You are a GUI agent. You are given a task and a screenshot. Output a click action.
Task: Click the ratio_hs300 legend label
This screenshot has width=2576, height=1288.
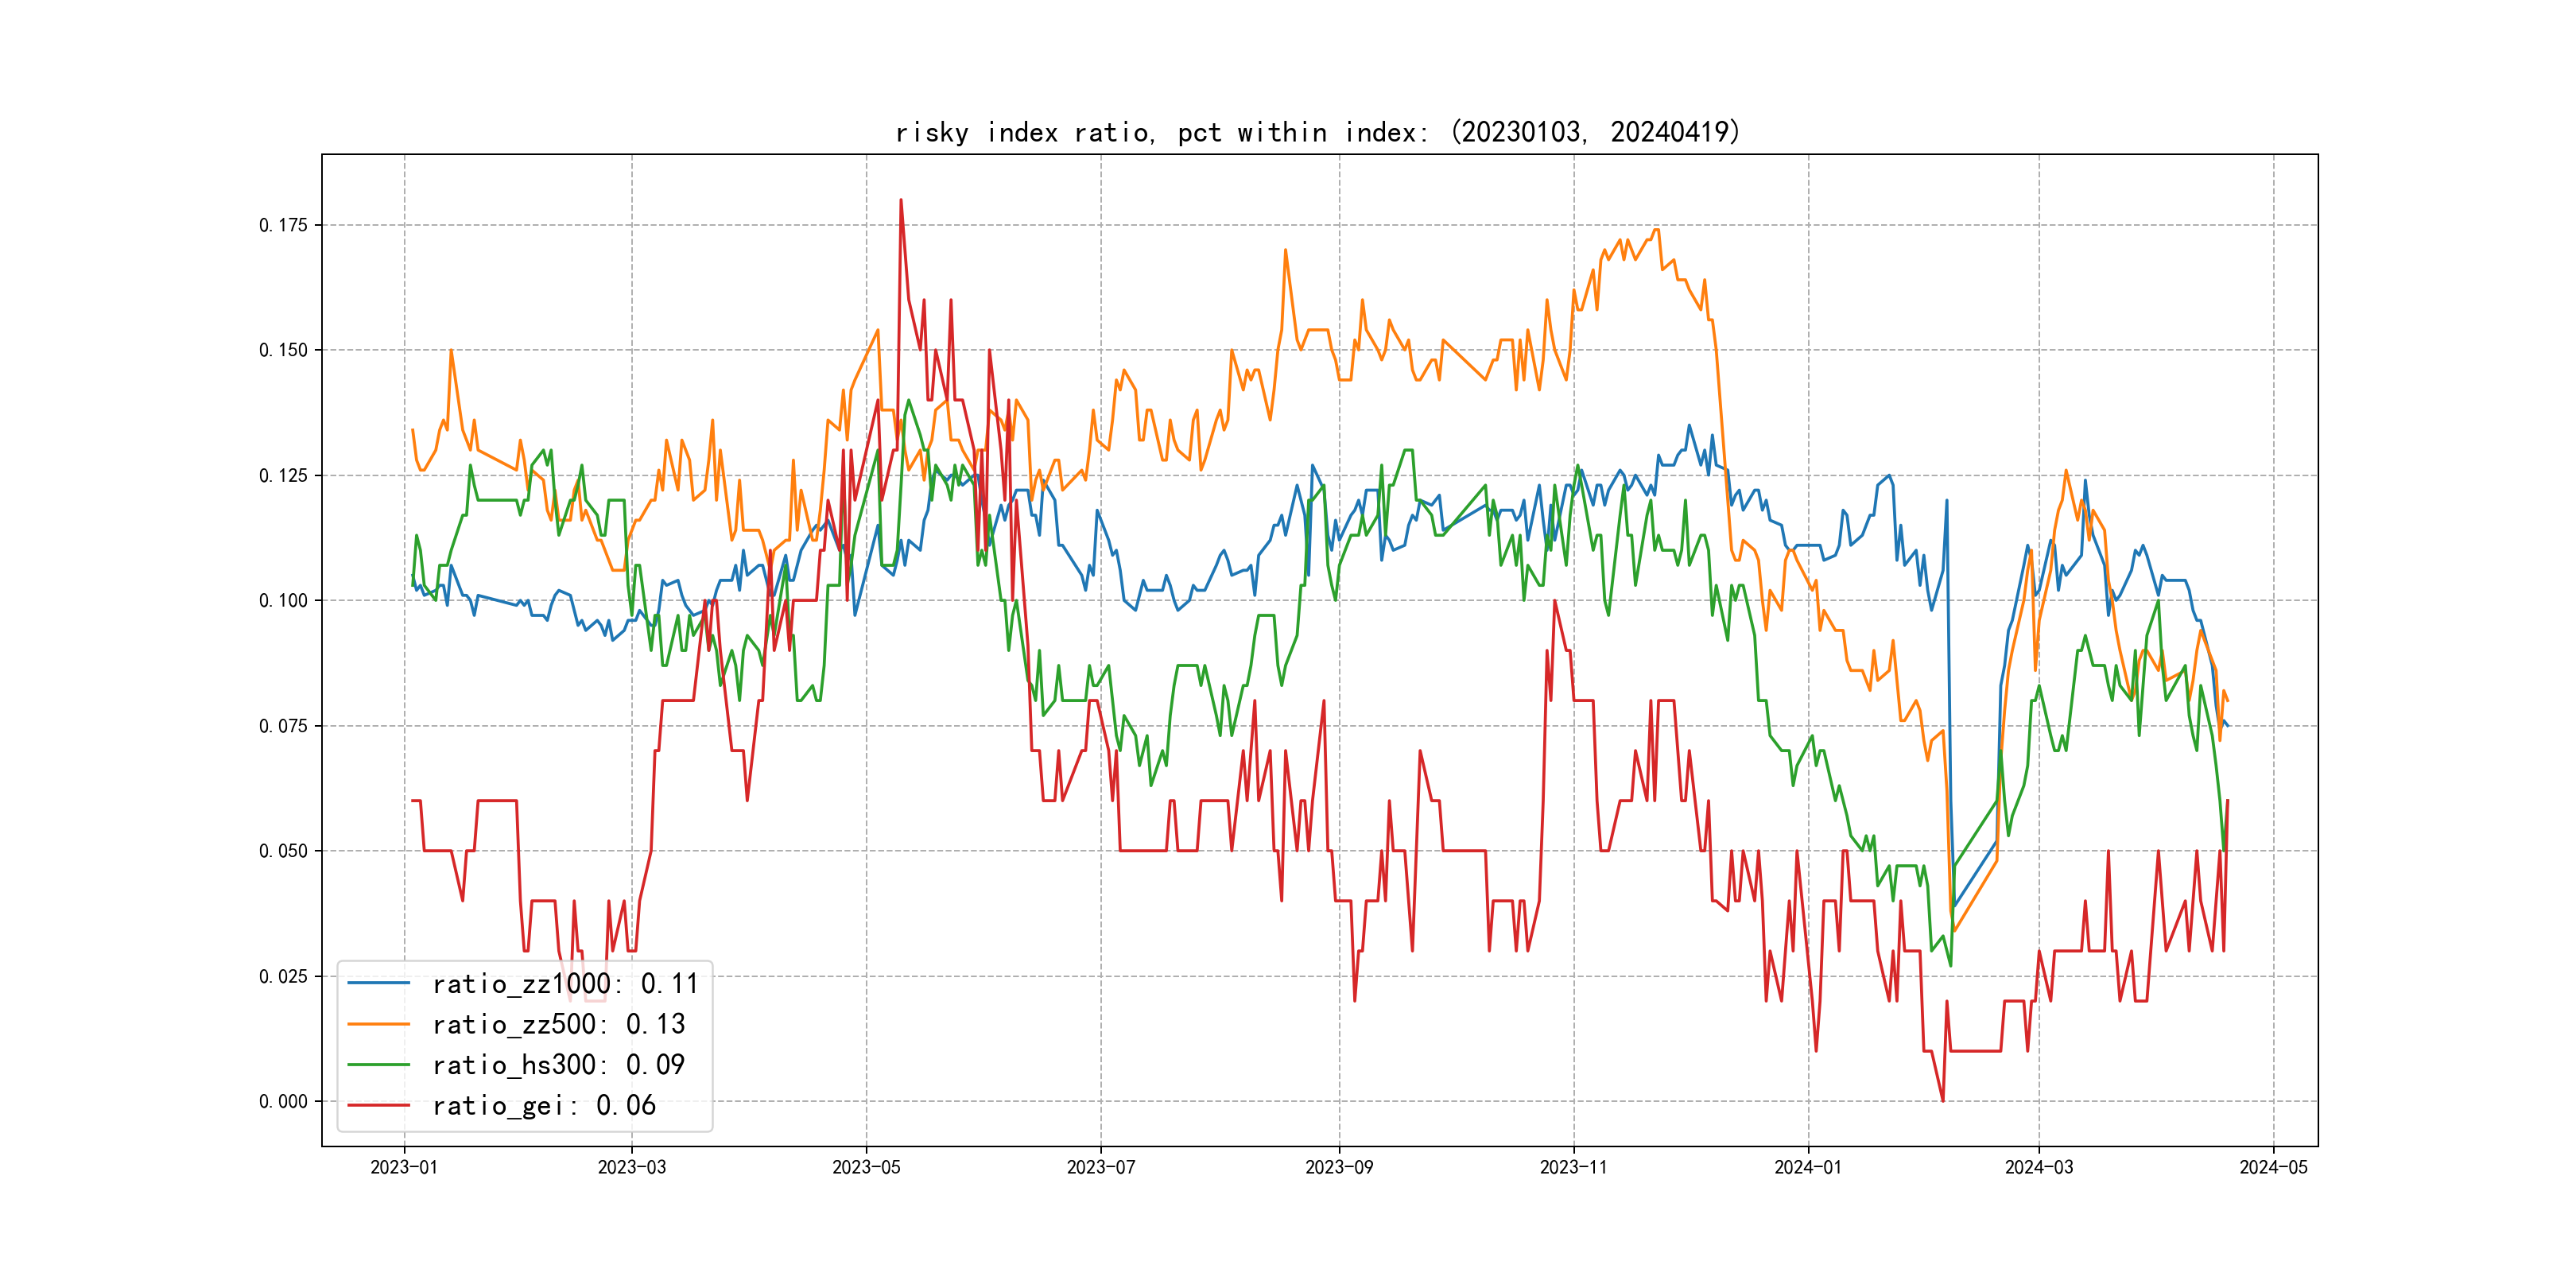(x=558, y=1065)
